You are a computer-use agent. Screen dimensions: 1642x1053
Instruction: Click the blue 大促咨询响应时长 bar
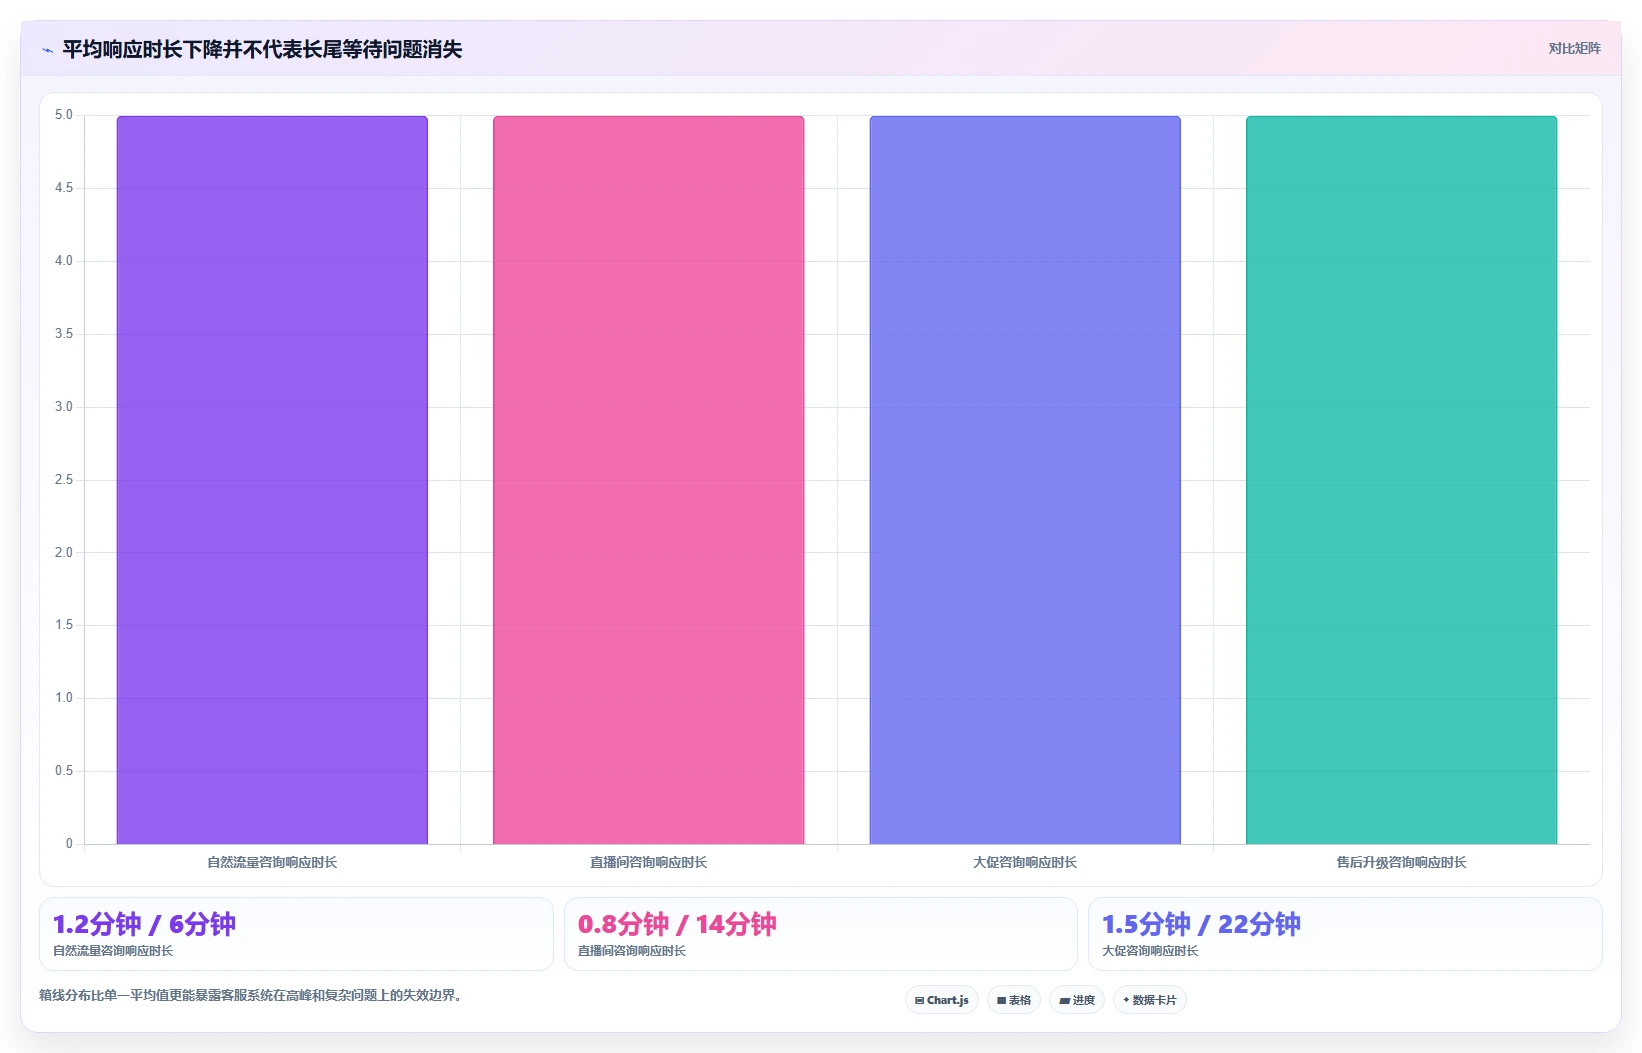(x=1025, y=480)
